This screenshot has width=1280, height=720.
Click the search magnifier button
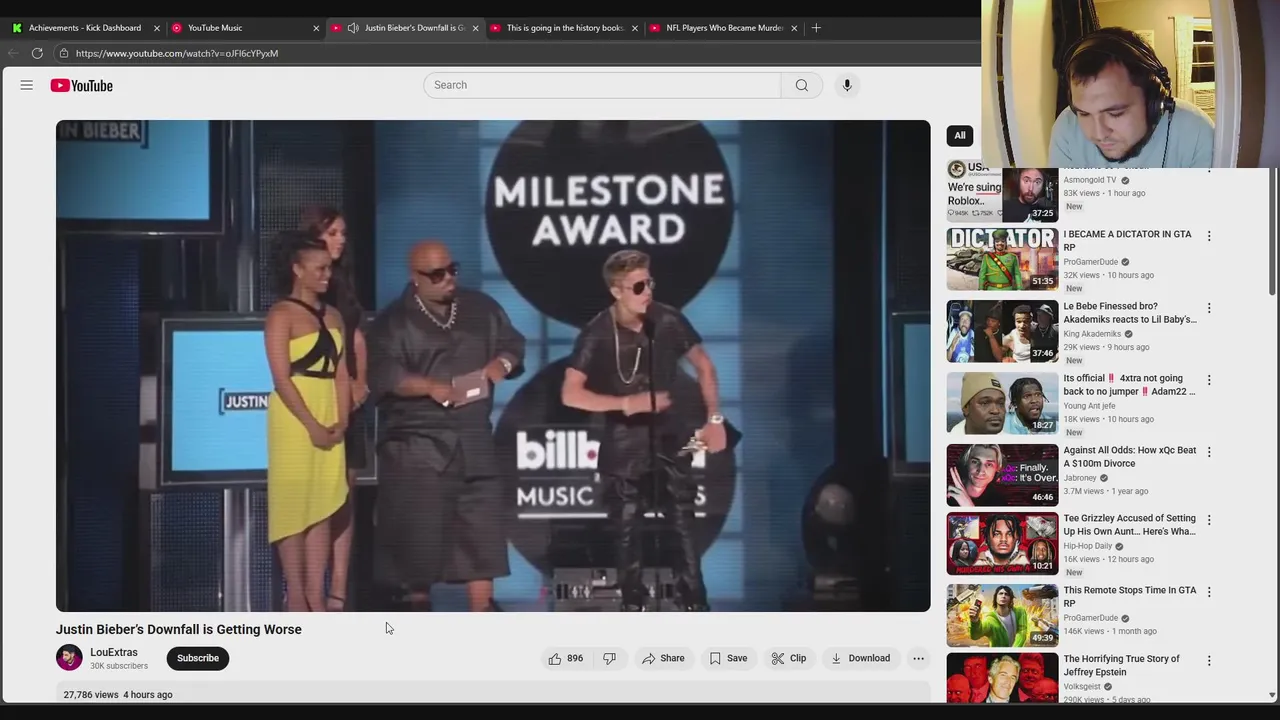pos(801,85)
